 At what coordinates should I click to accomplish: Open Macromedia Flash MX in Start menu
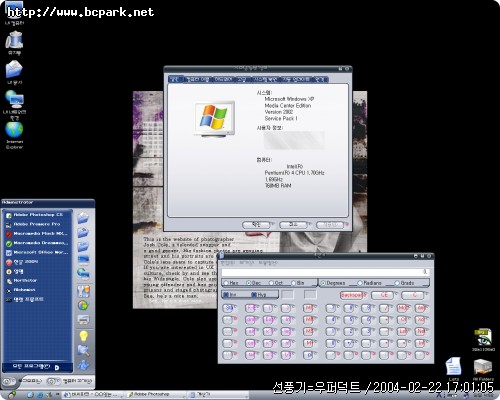37,233
